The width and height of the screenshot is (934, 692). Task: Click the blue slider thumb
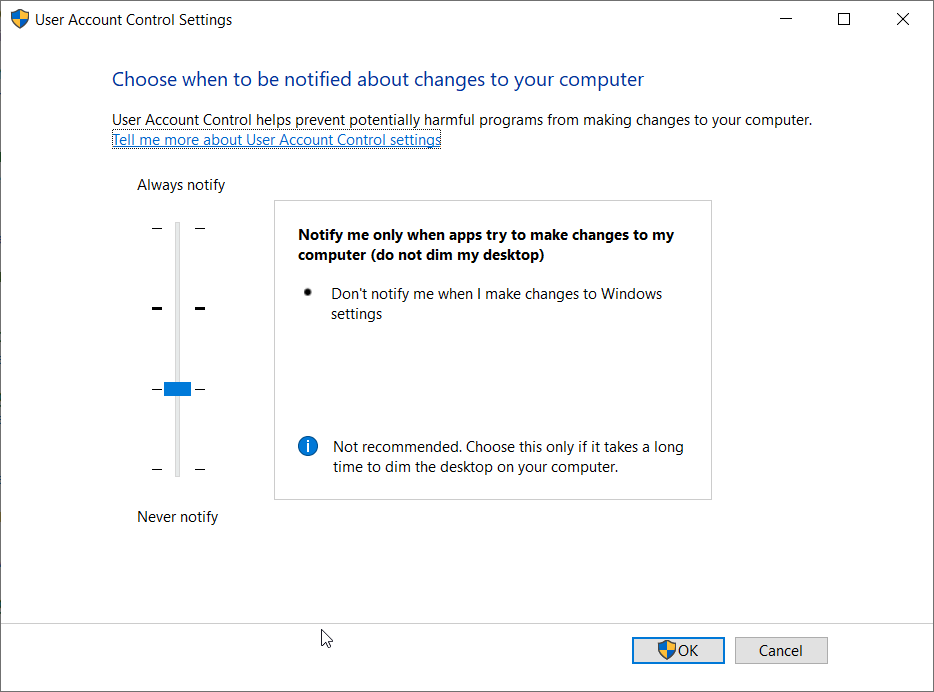click(x=178, y=389)
